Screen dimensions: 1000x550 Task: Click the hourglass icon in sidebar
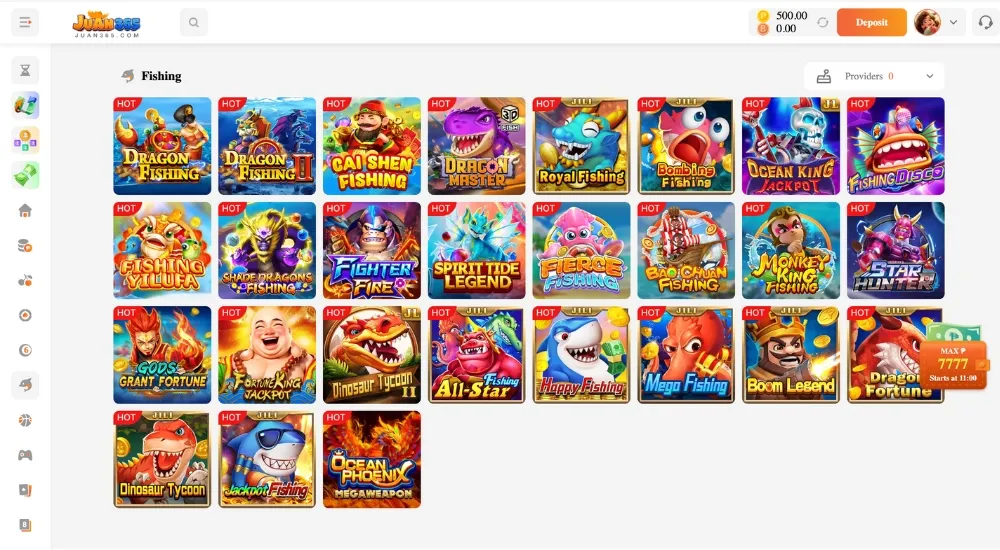pos(25,70)
